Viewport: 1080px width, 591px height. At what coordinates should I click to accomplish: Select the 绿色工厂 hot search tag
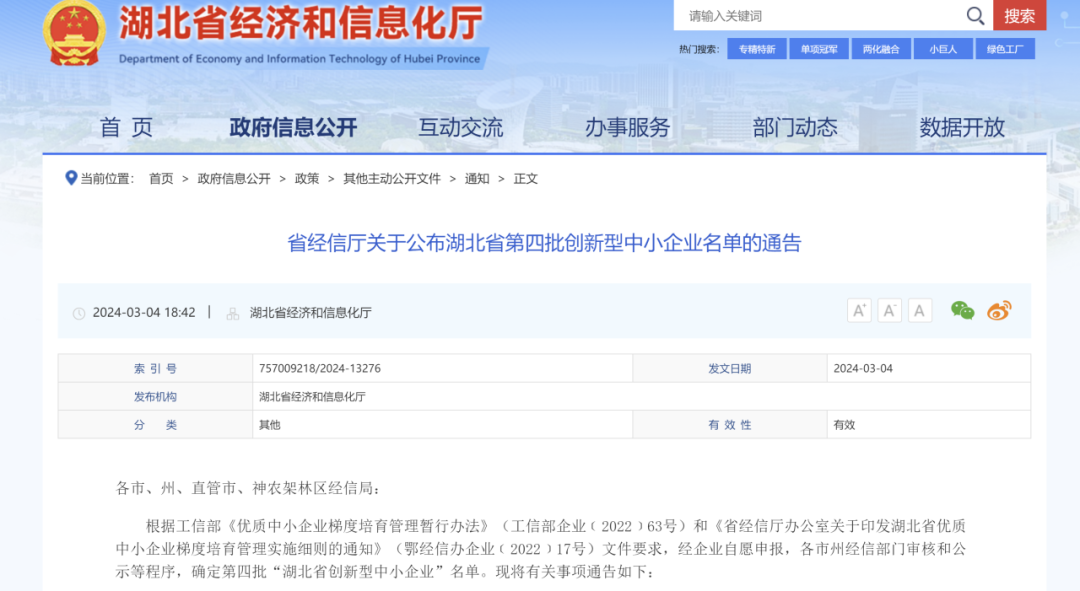click(x=1004, y=49)
